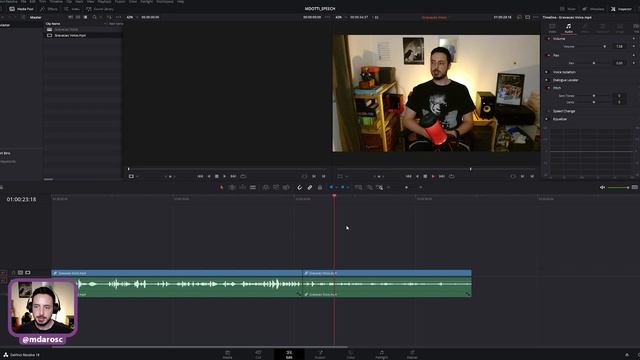Select the second video clip on the timeline
Screen dimensions: 640x360
click(387, 273)
